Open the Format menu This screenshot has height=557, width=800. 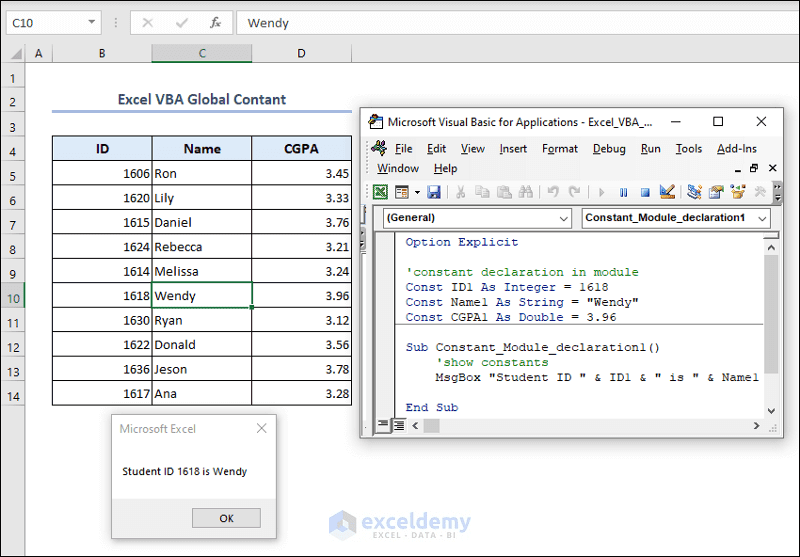560,148
